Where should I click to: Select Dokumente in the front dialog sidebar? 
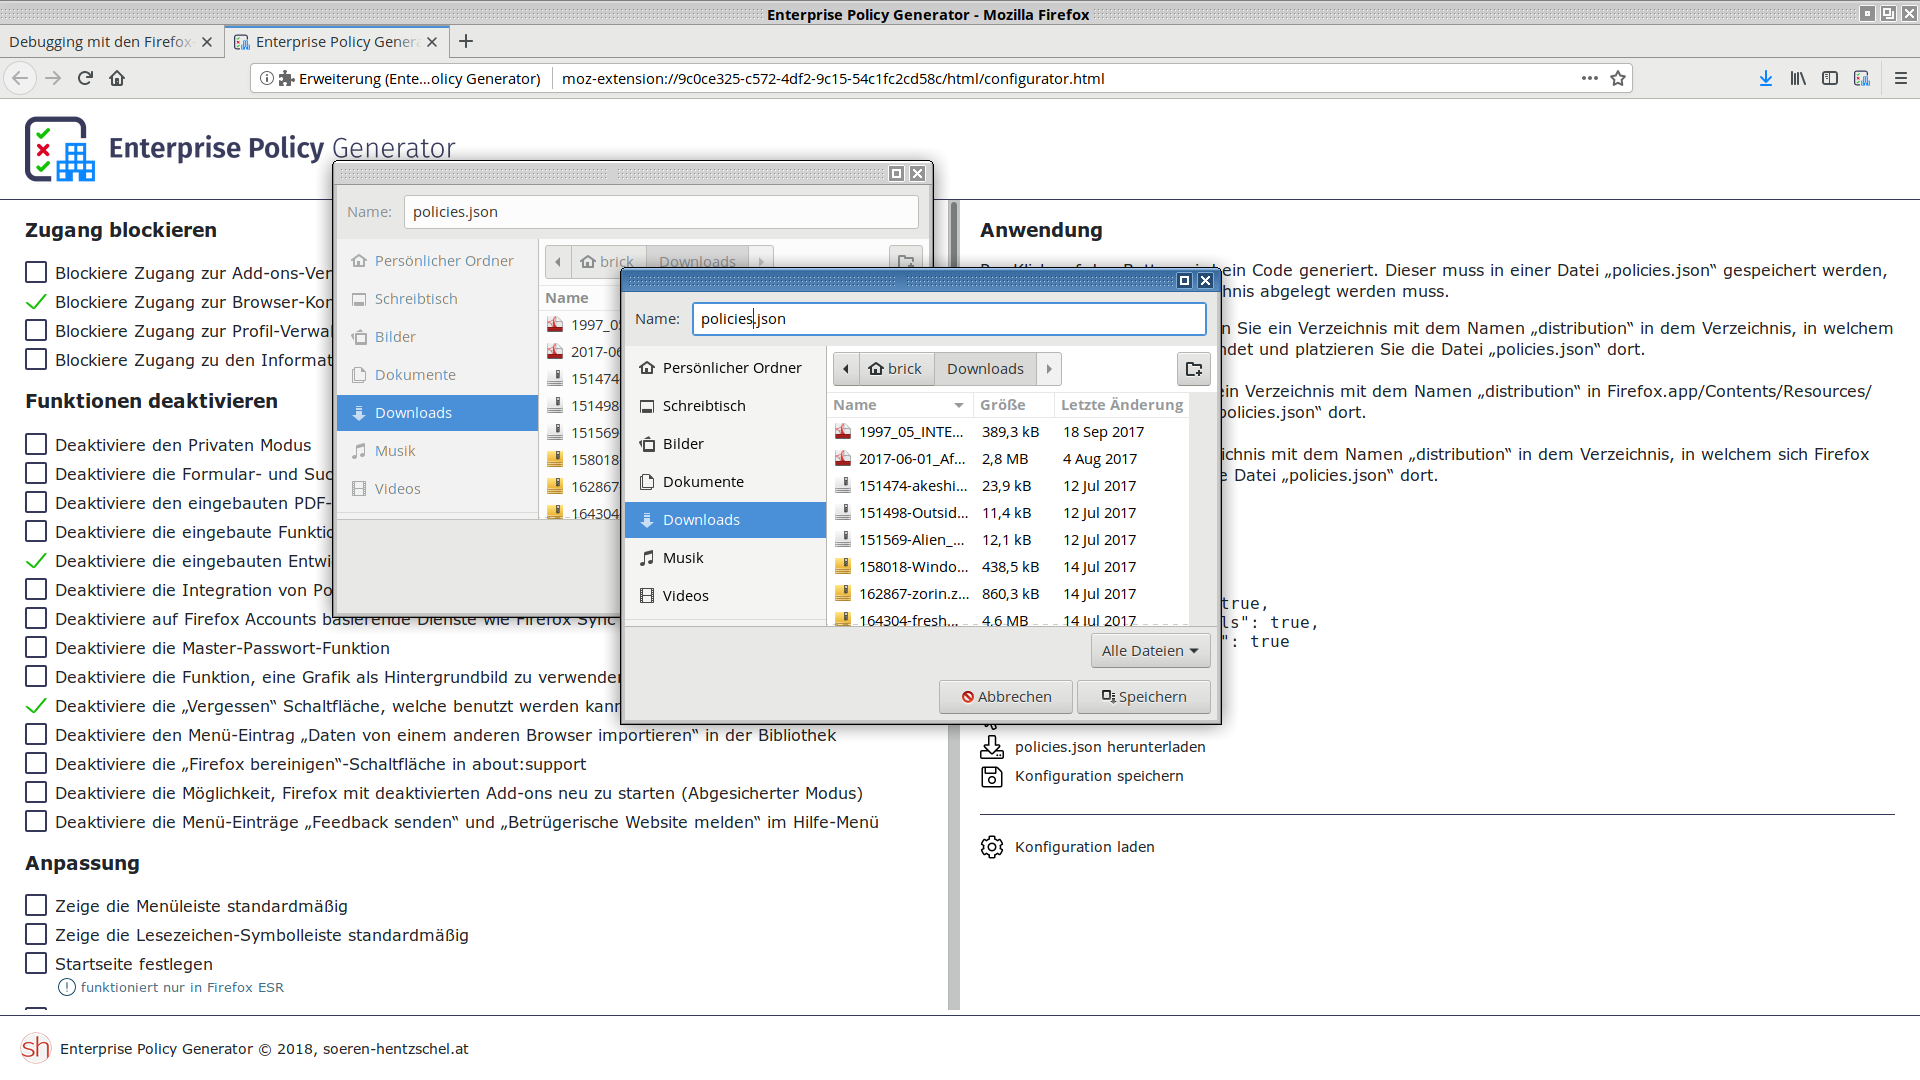click(703, 482)
